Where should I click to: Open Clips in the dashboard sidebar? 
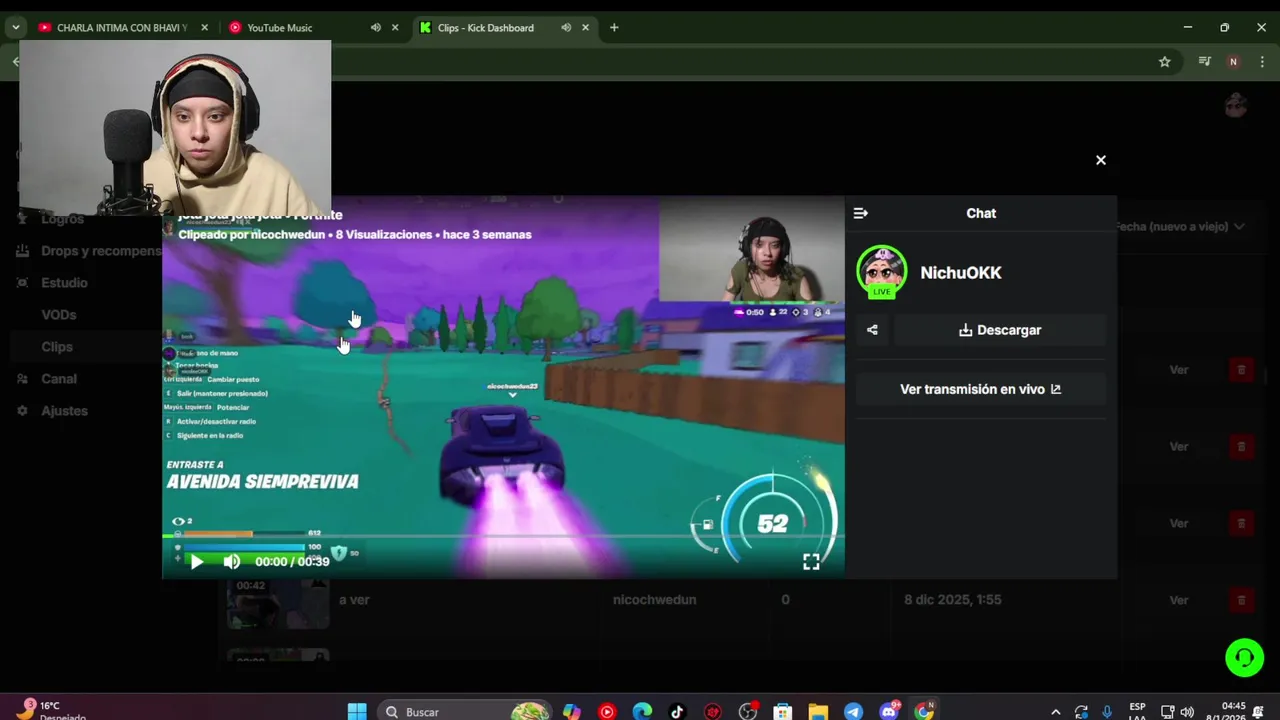click(57, 347)
